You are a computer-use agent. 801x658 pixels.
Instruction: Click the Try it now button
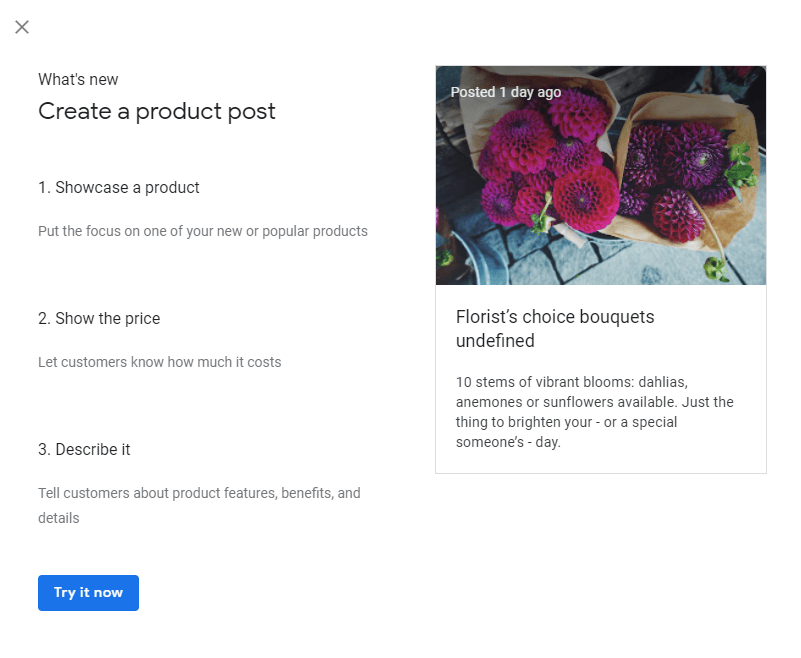(88, 592)
